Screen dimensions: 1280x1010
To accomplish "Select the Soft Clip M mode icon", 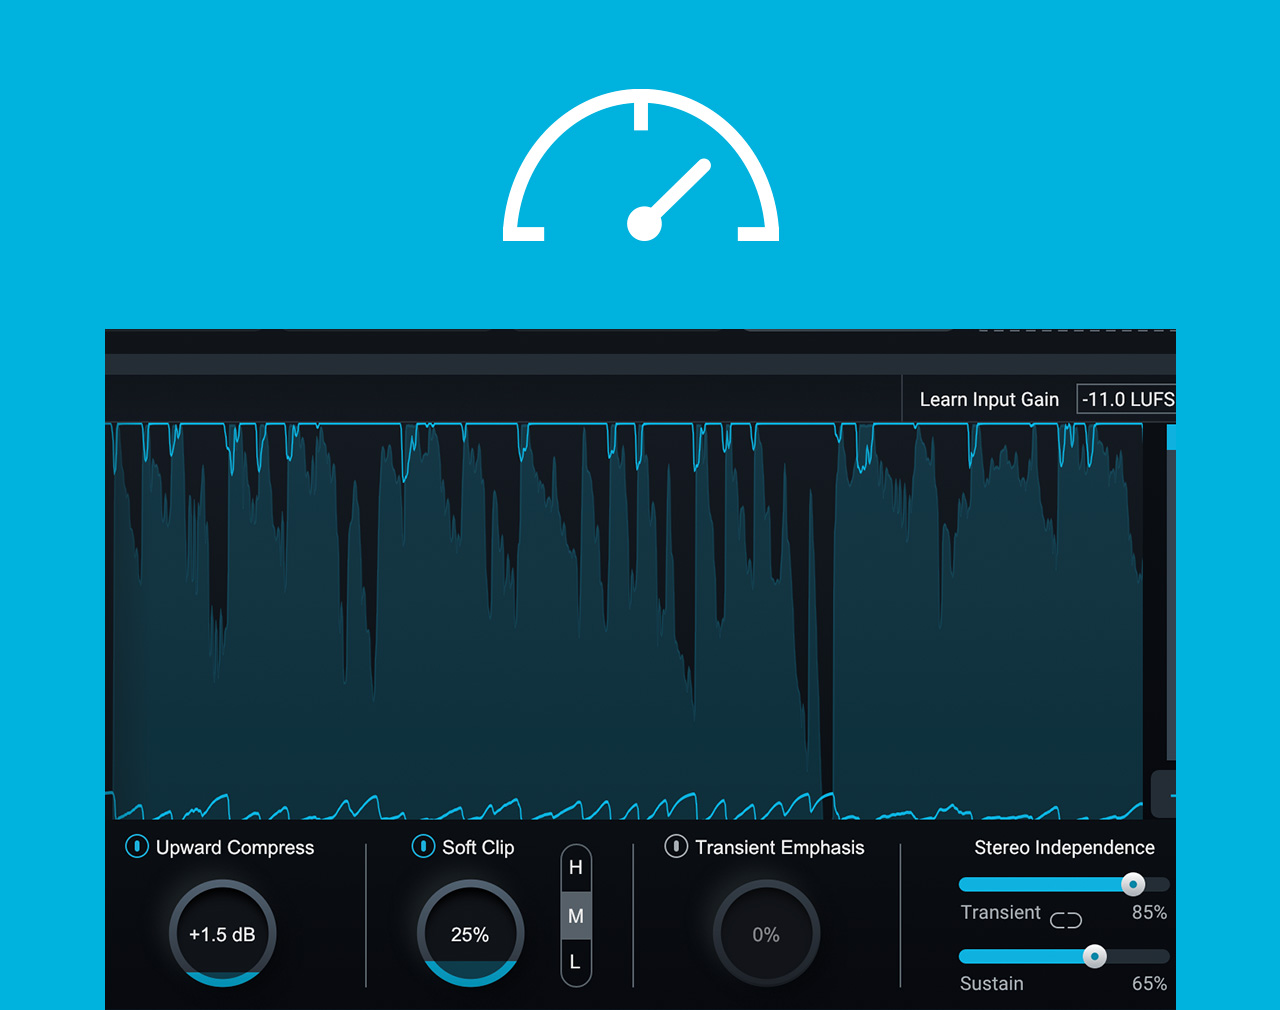I will click(x=576, y=914).
